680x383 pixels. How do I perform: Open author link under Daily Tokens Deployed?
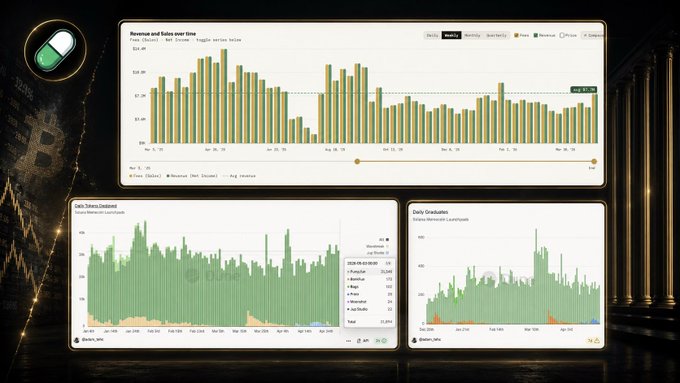92,340
